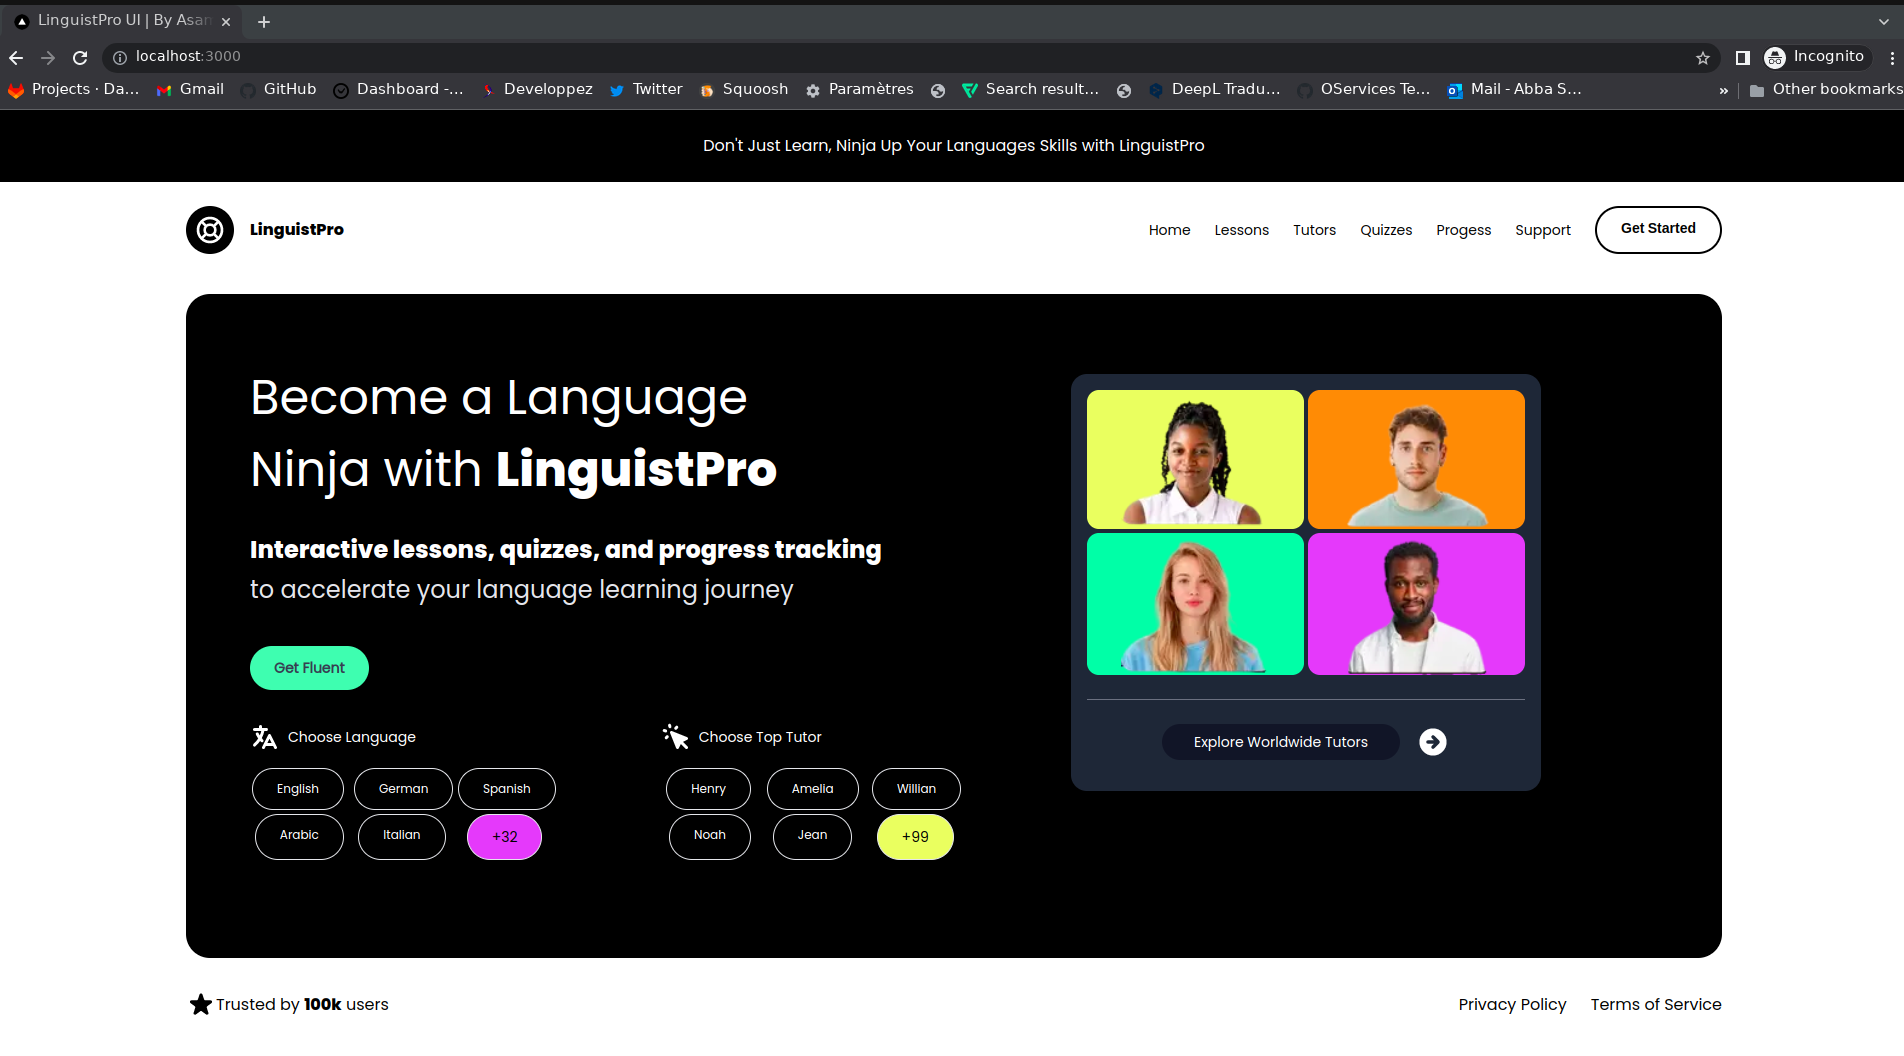The image size is (1904, 1056).
Task: Click the arrow icon next to Explore Worldwide Tutors
Action: tap(1432, 742)
